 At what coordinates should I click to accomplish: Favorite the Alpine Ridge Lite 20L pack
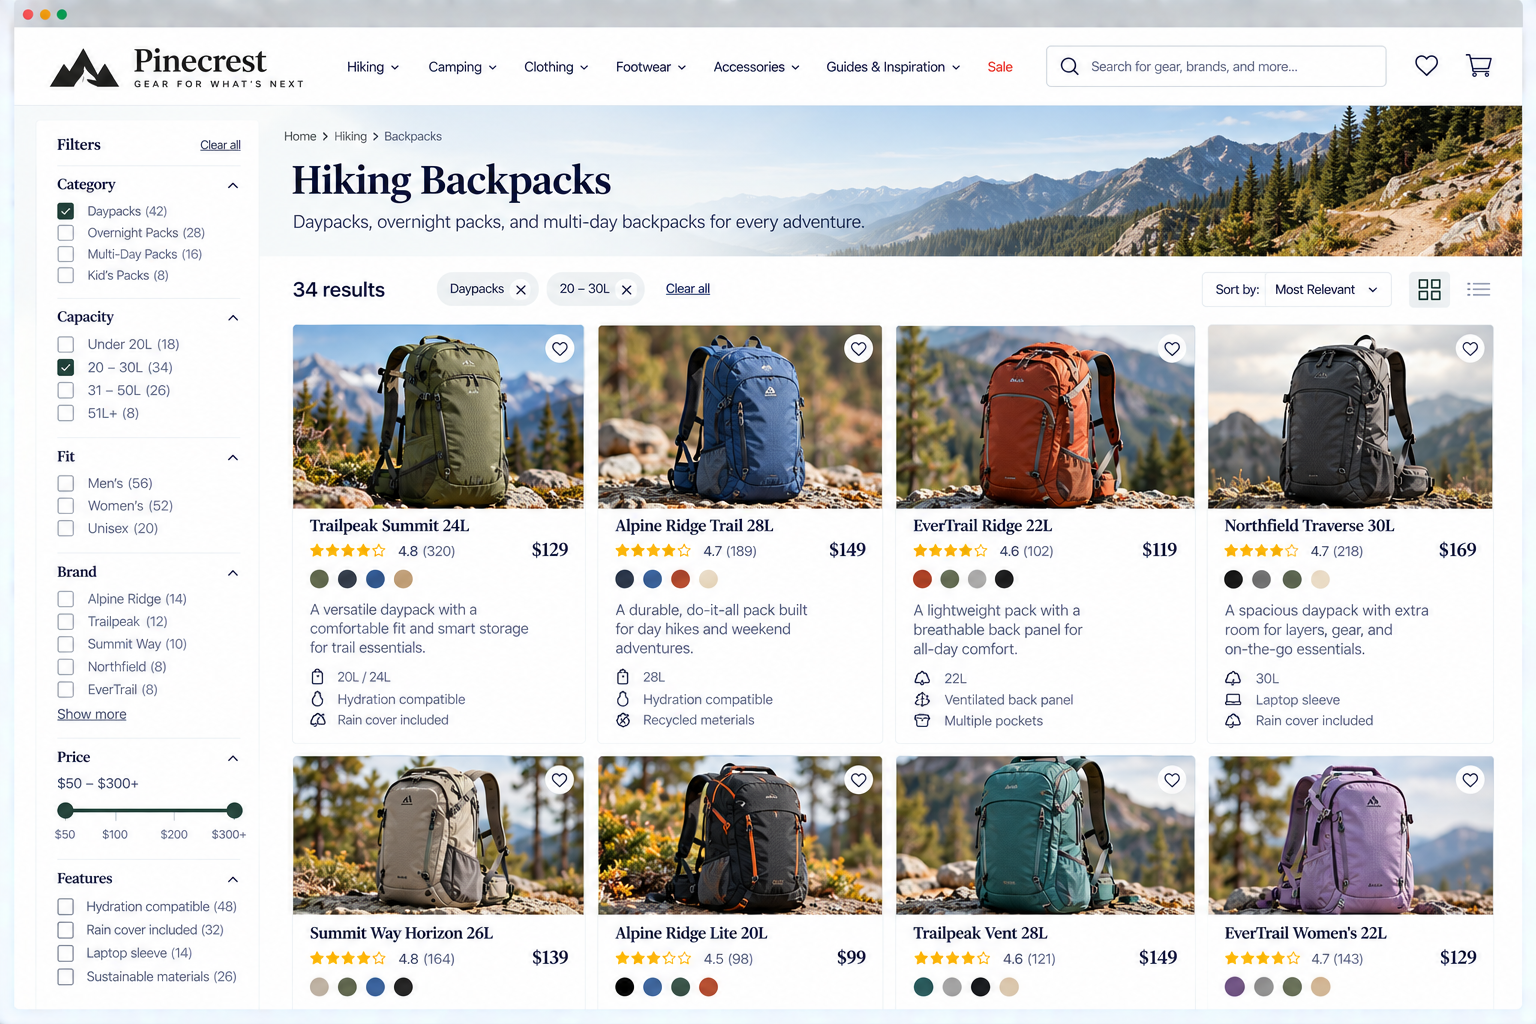click(x=858, y=780)
